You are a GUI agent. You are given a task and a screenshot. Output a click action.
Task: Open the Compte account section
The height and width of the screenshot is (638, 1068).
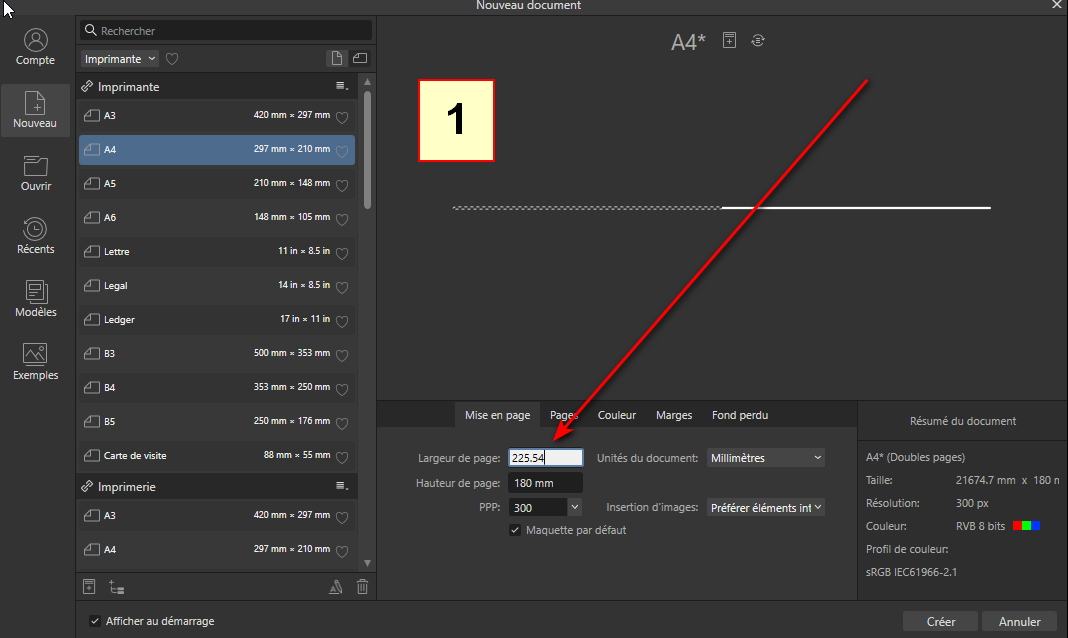[x=35, y=46]
